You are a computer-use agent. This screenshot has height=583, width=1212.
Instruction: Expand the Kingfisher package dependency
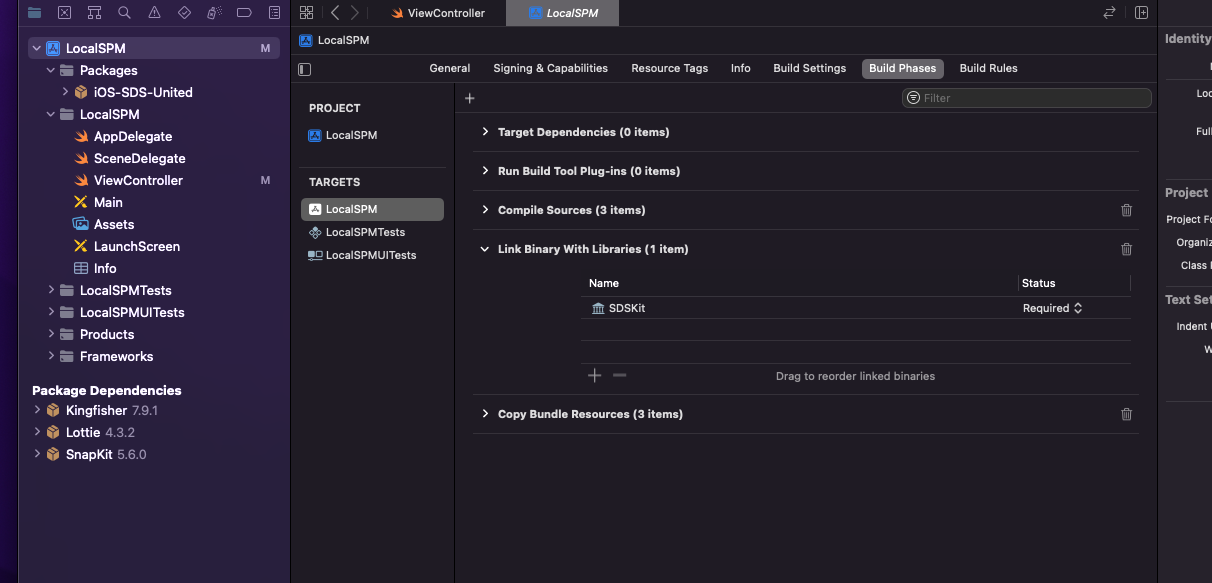click(x=37, y=410)
